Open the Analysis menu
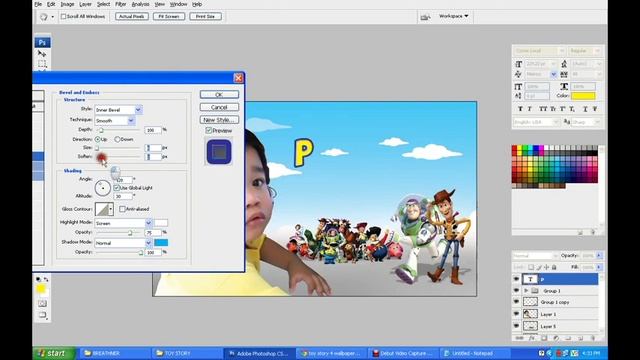 [140, 4]
